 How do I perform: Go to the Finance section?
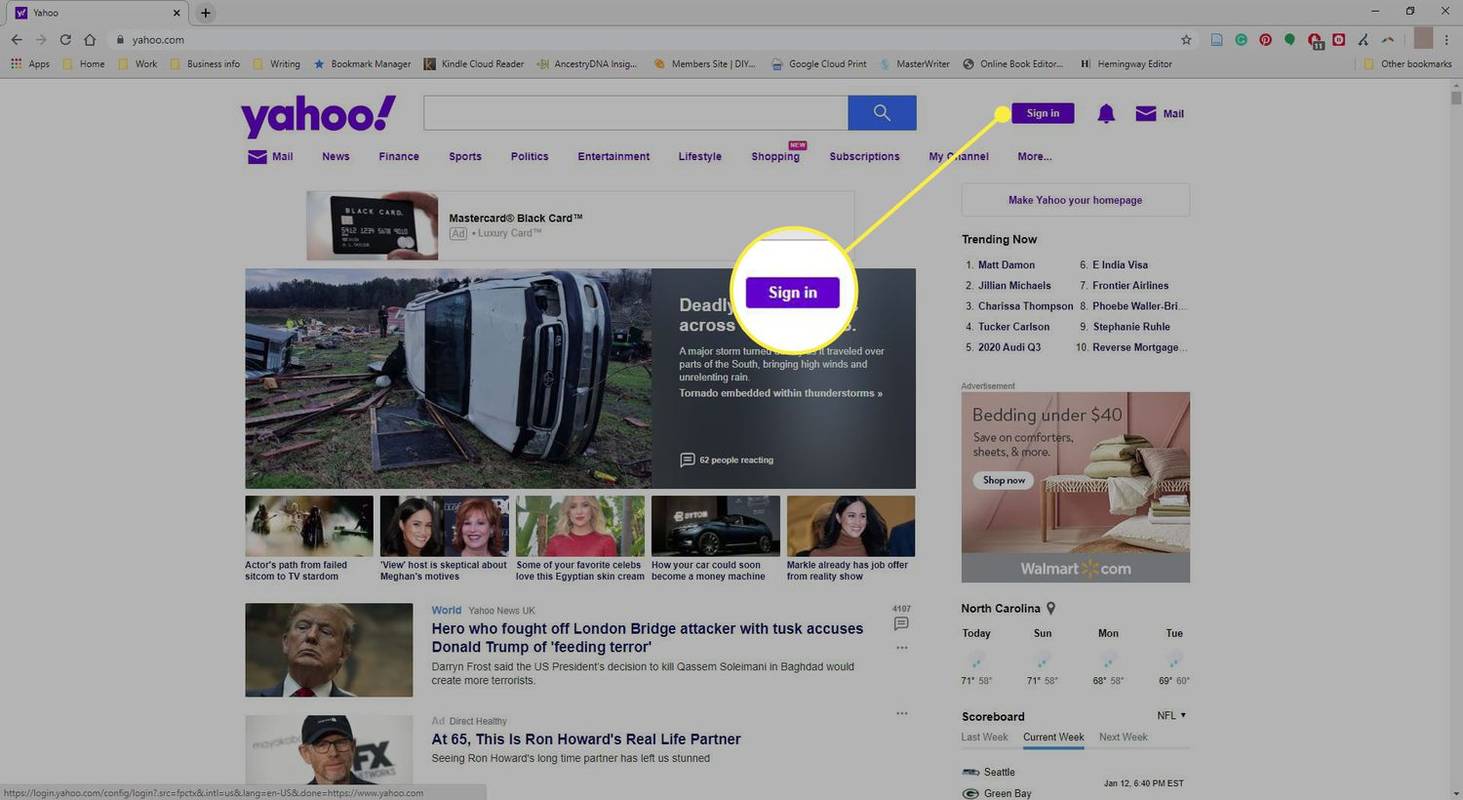[x=399, y=157]
